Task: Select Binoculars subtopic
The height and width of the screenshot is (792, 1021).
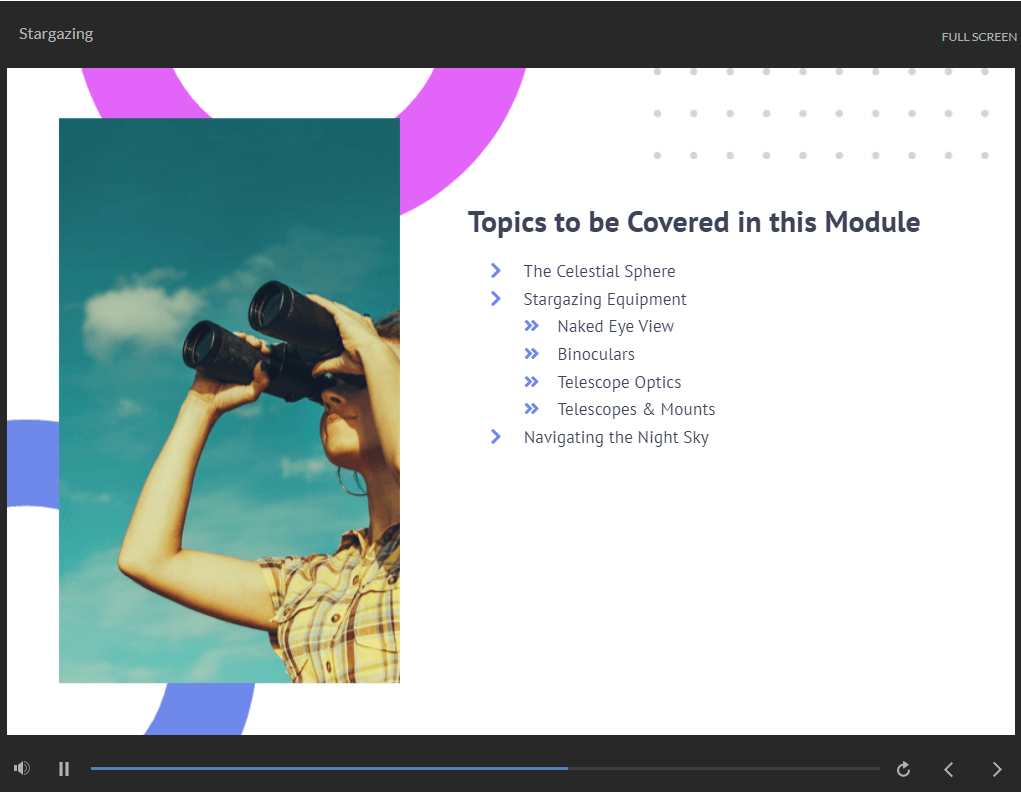Action: click(596, 354)
